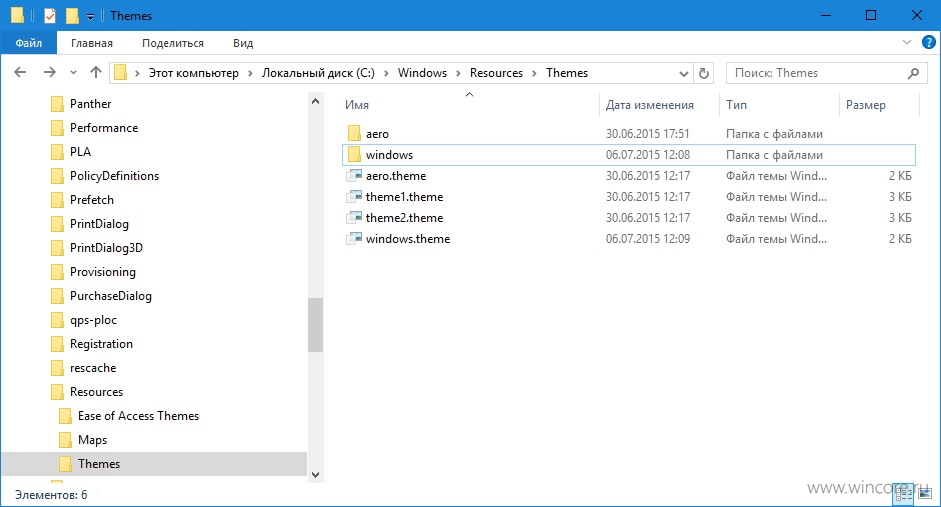
Task: Select the windows.theme file
Action: click(628, 239)
